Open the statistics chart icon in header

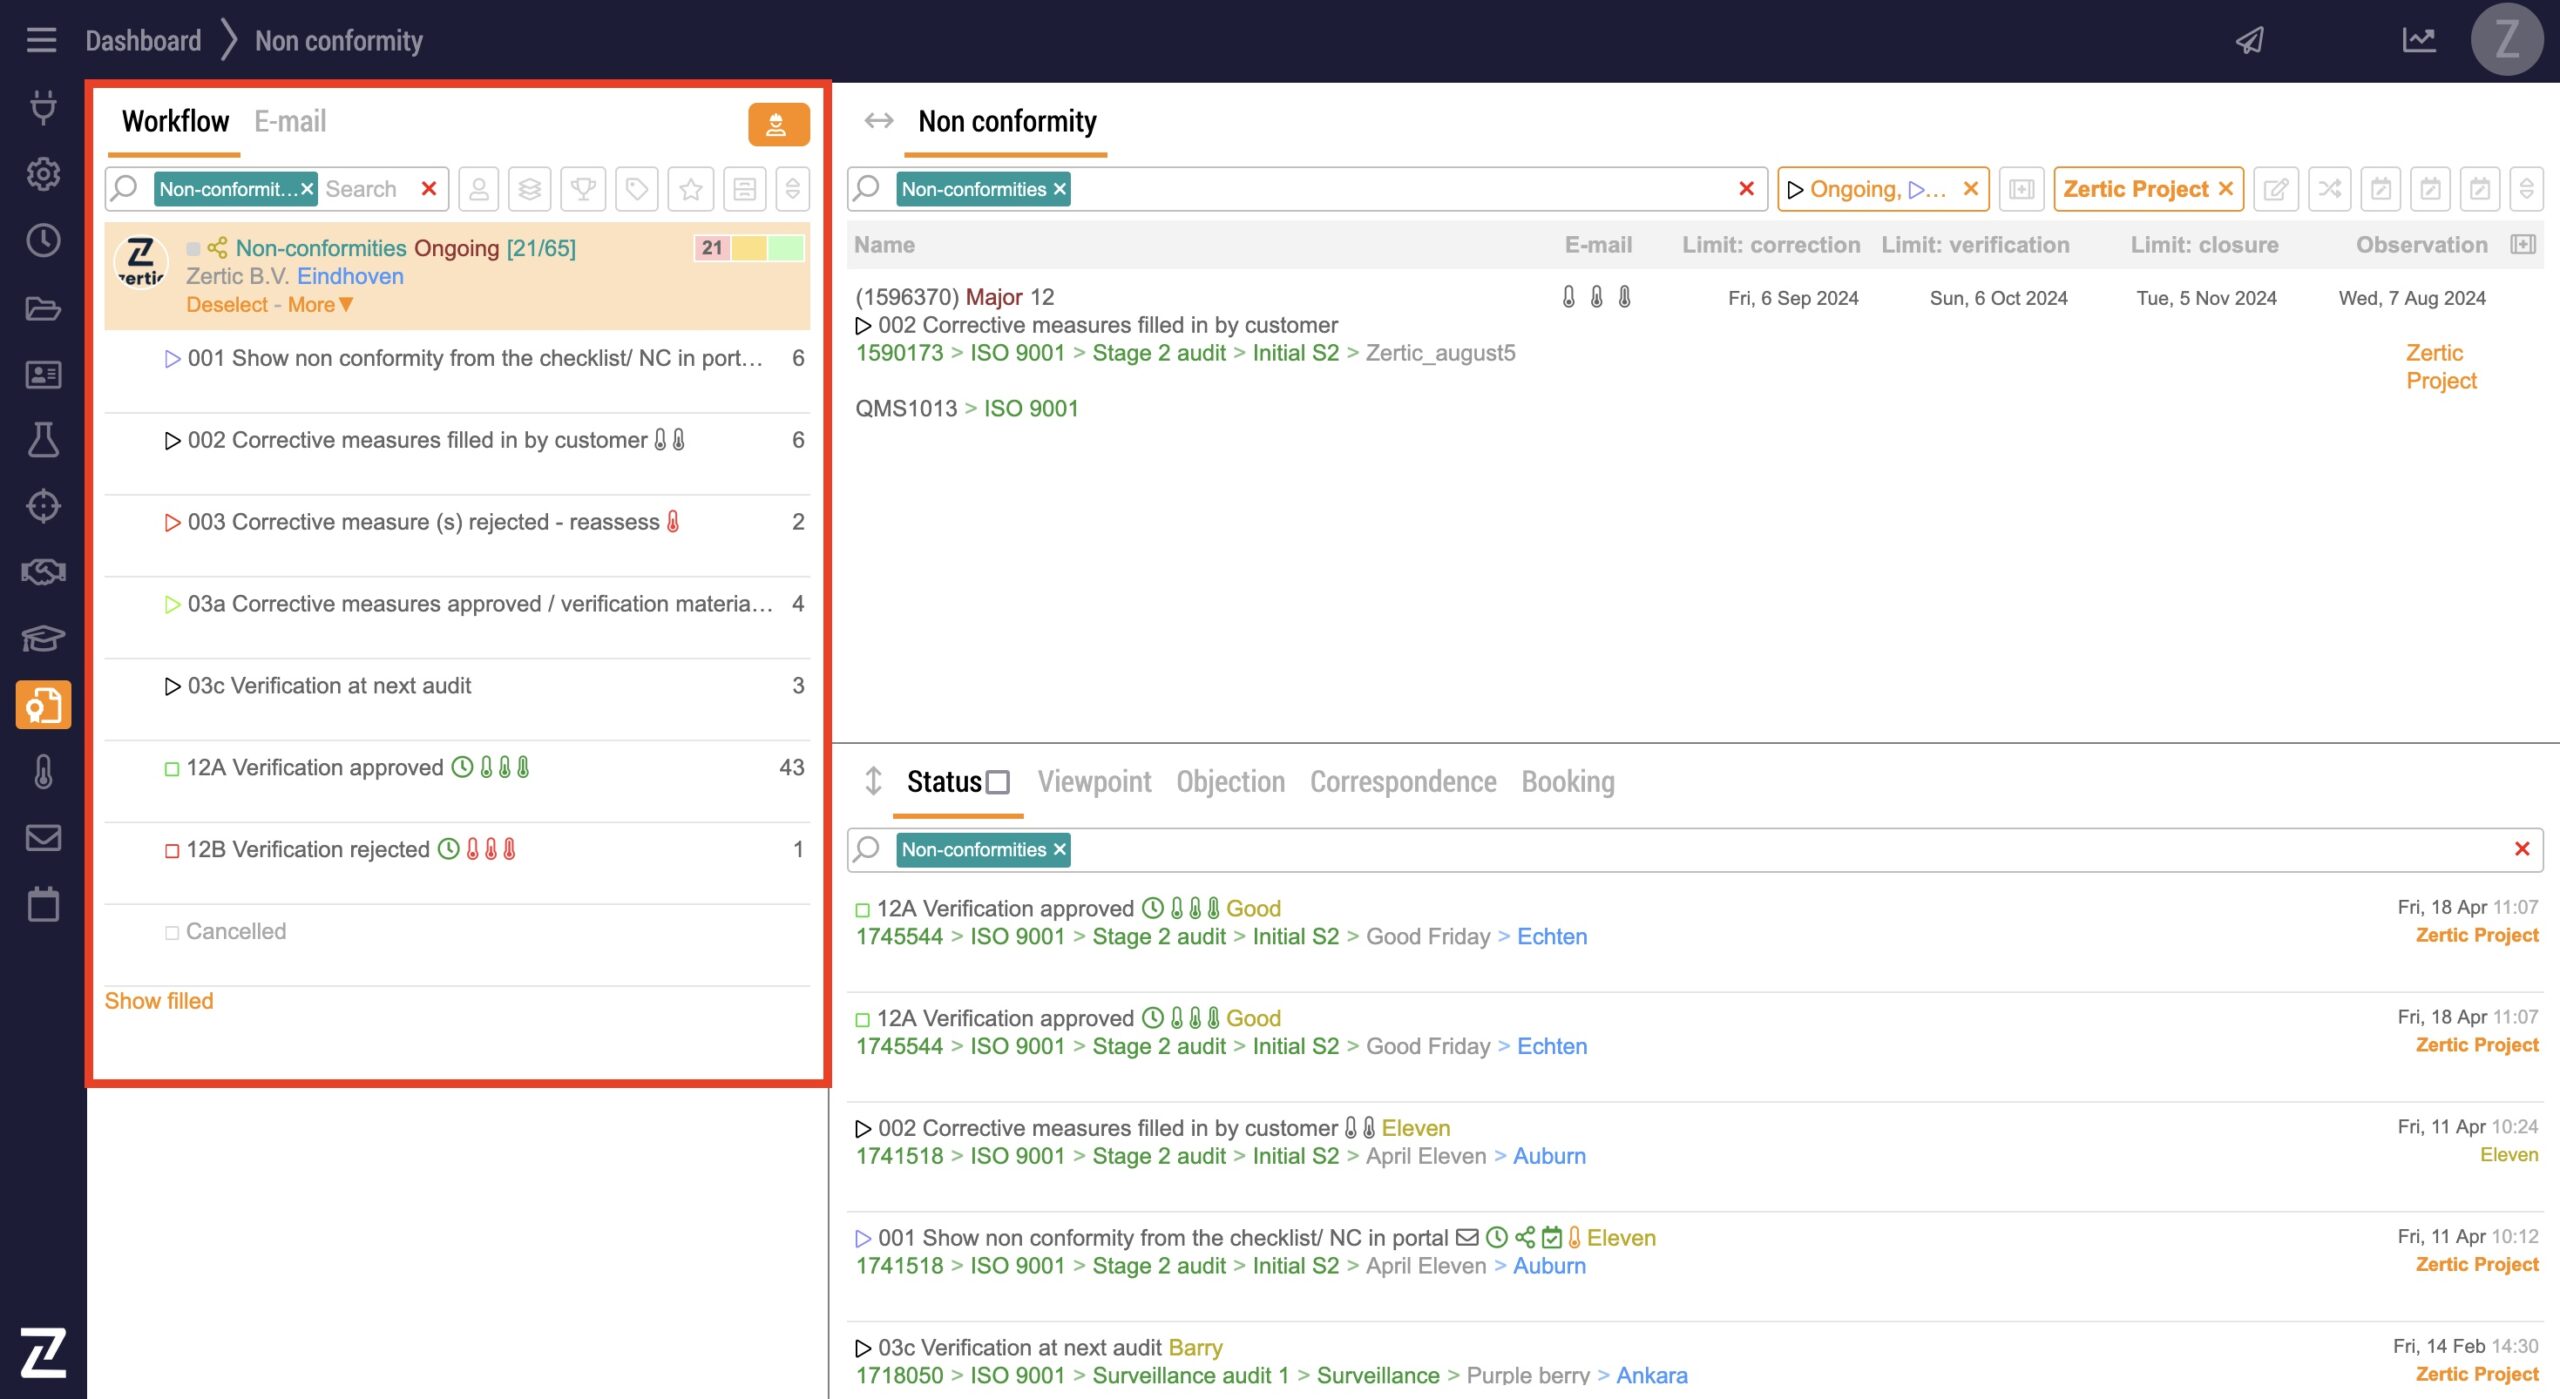point(2418,41)
